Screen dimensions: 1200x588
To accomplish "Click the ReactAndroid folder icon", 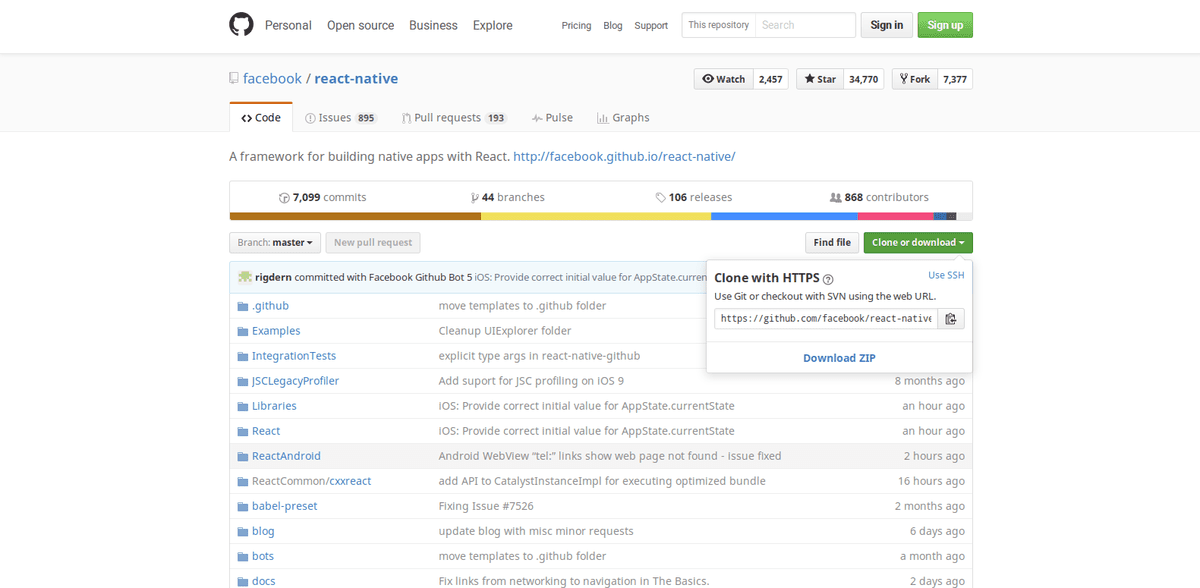I will [242, 456].
